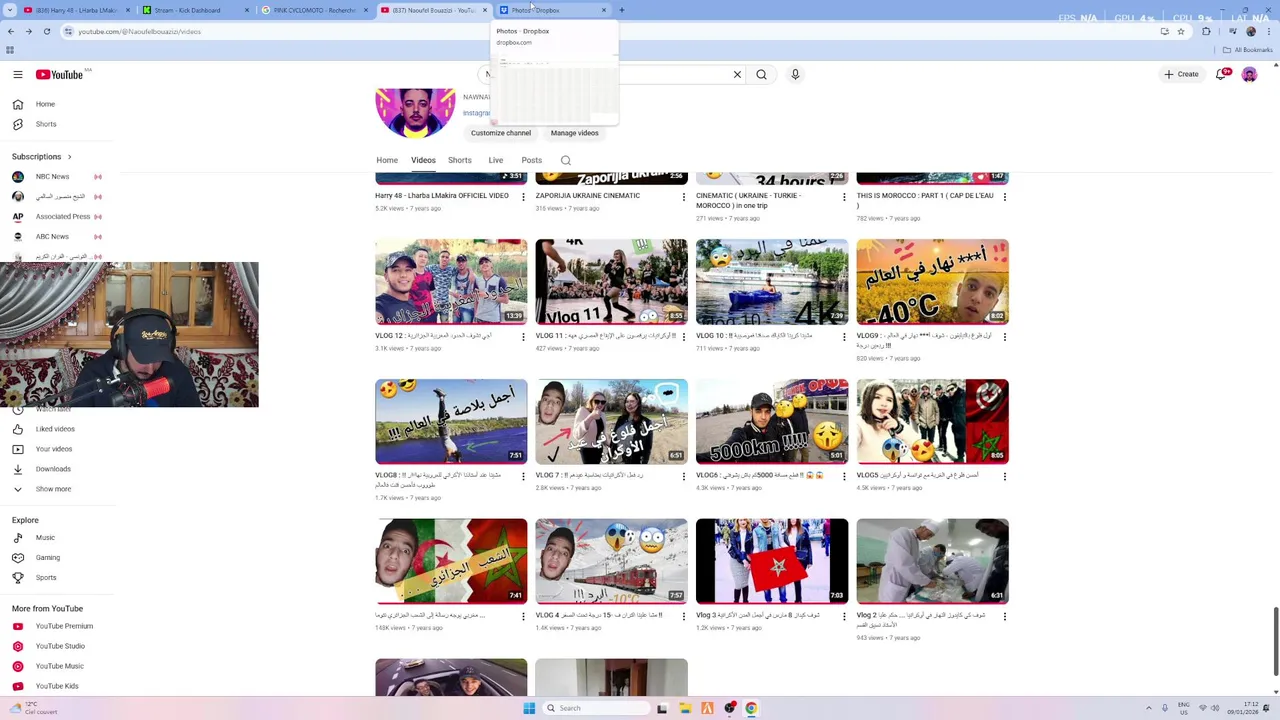Open options menu for VLOG9 video
The image size is (1280, 720).
point(1005,337)
